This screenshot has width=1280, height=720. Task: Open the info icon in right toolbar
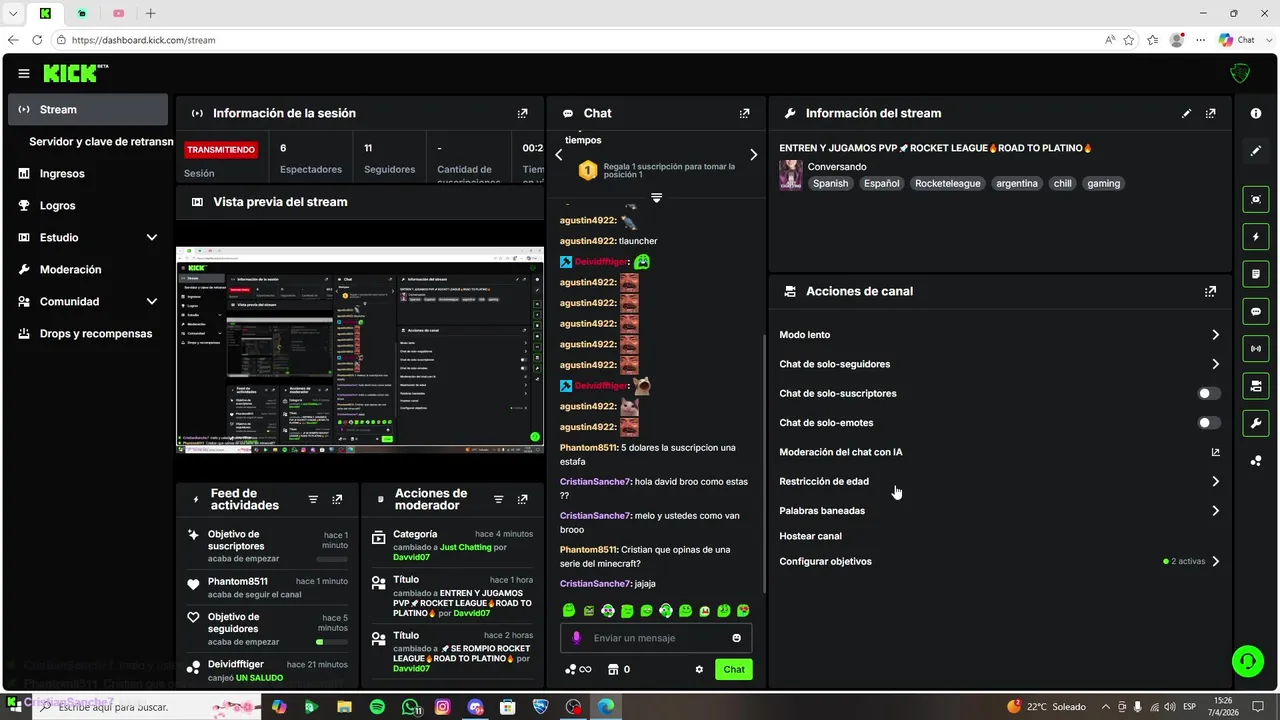click(x=1256, y=114)
